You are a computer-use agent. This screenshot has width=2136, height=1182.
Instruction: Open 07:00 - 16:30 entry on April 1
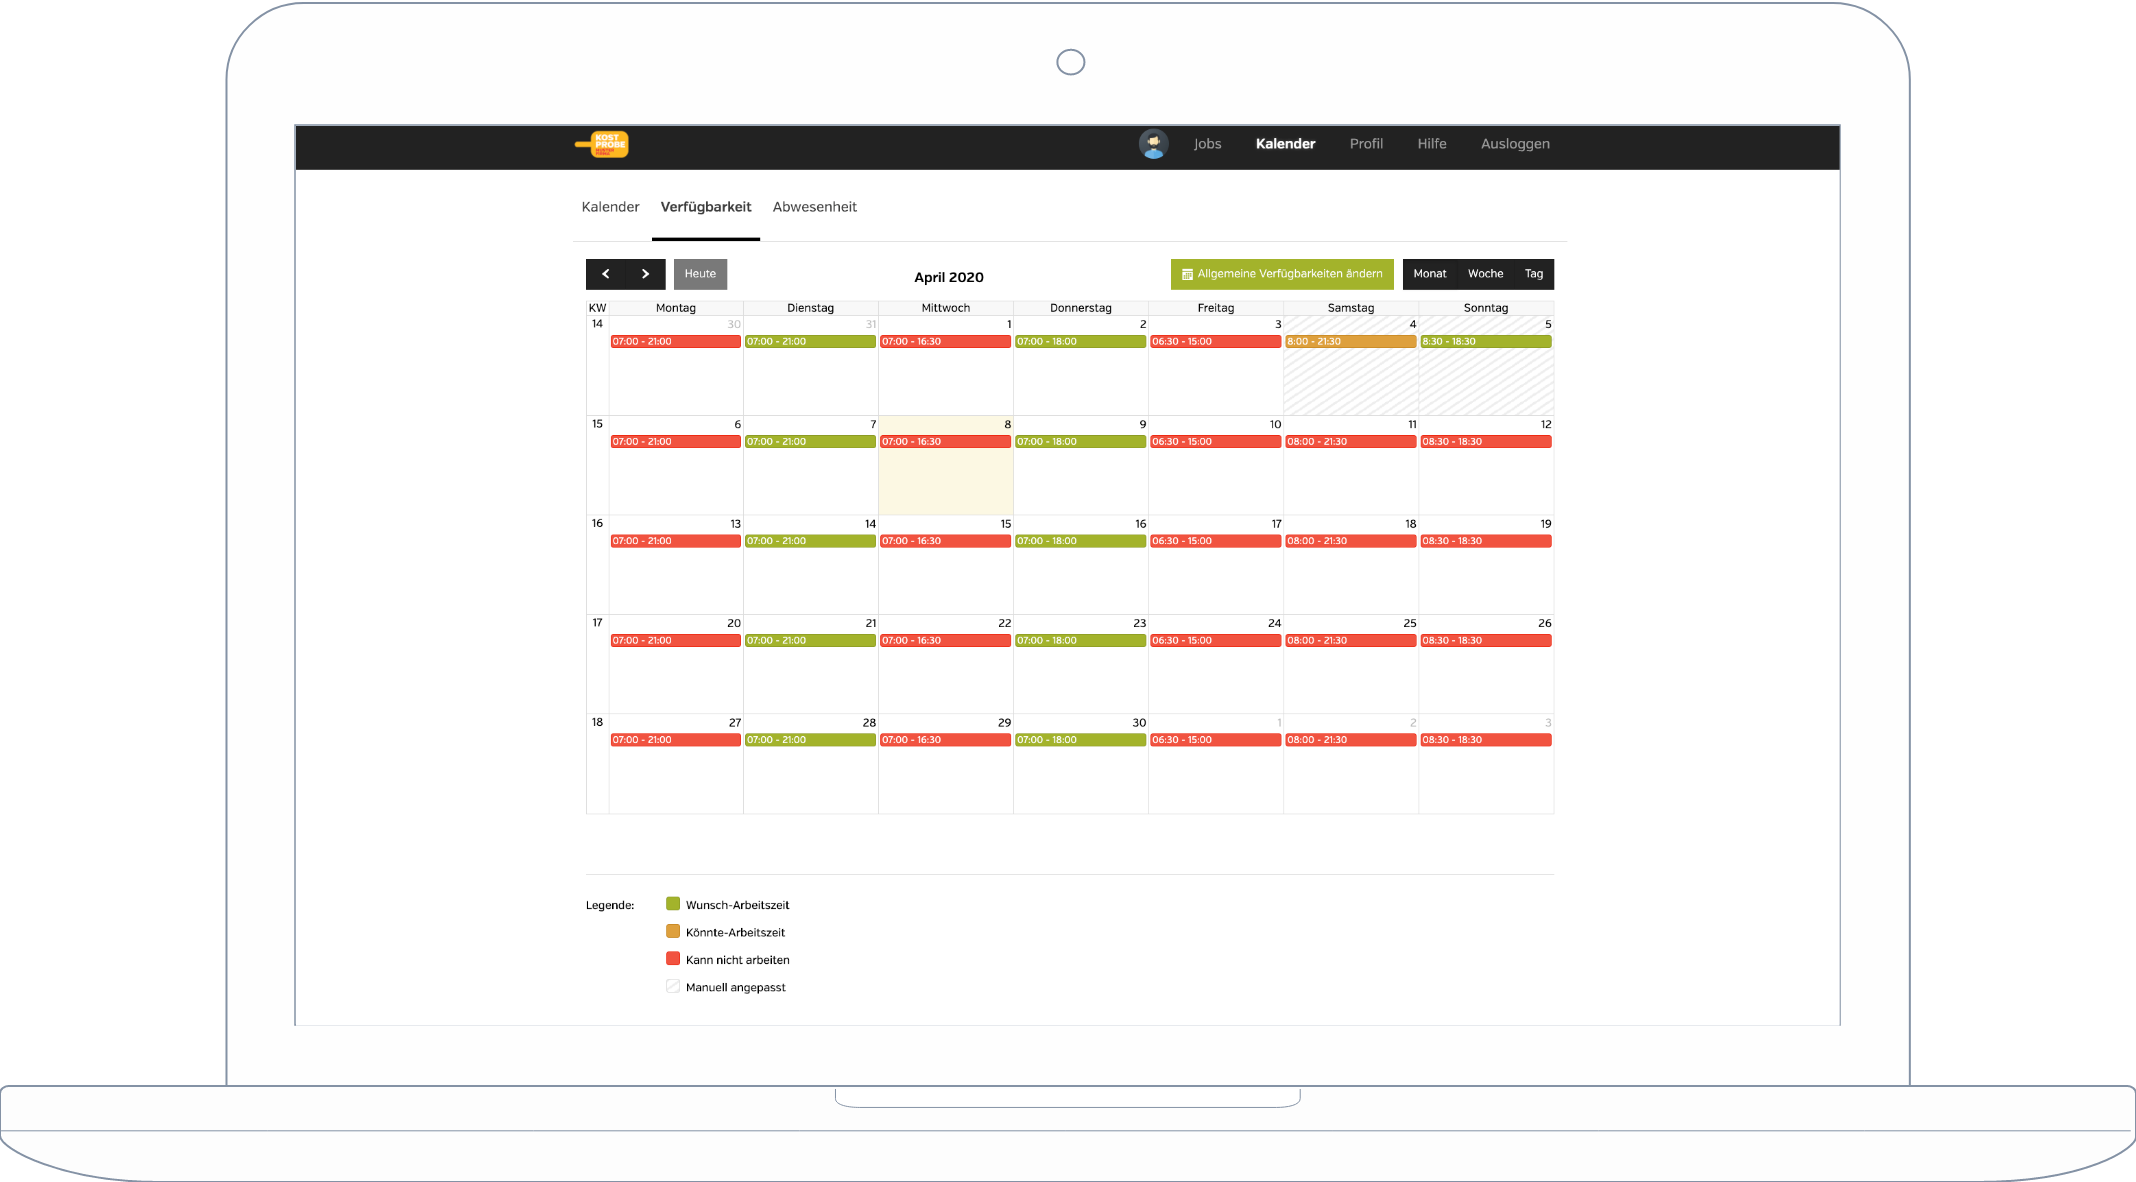tap(945, 342)
